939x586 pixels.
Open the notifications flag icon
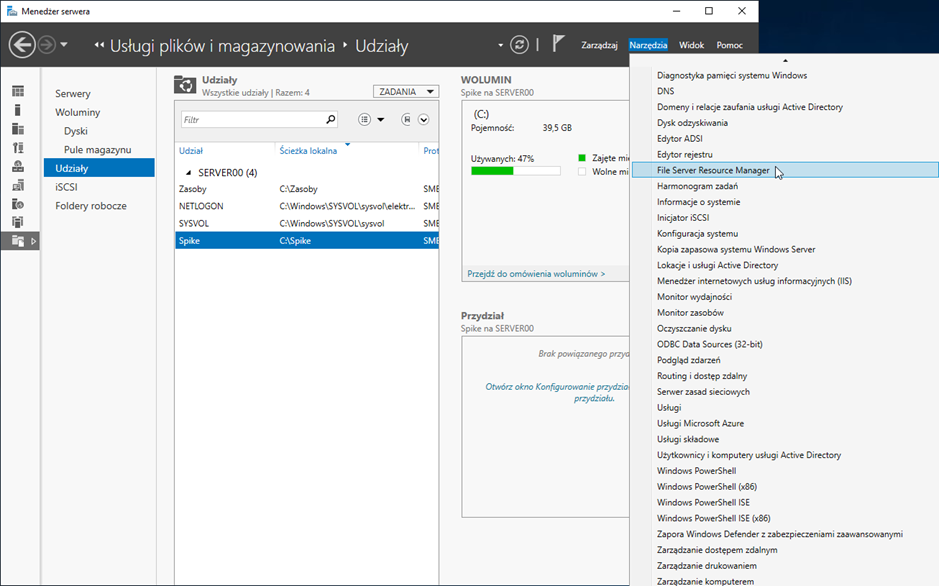tap(559, 45)
